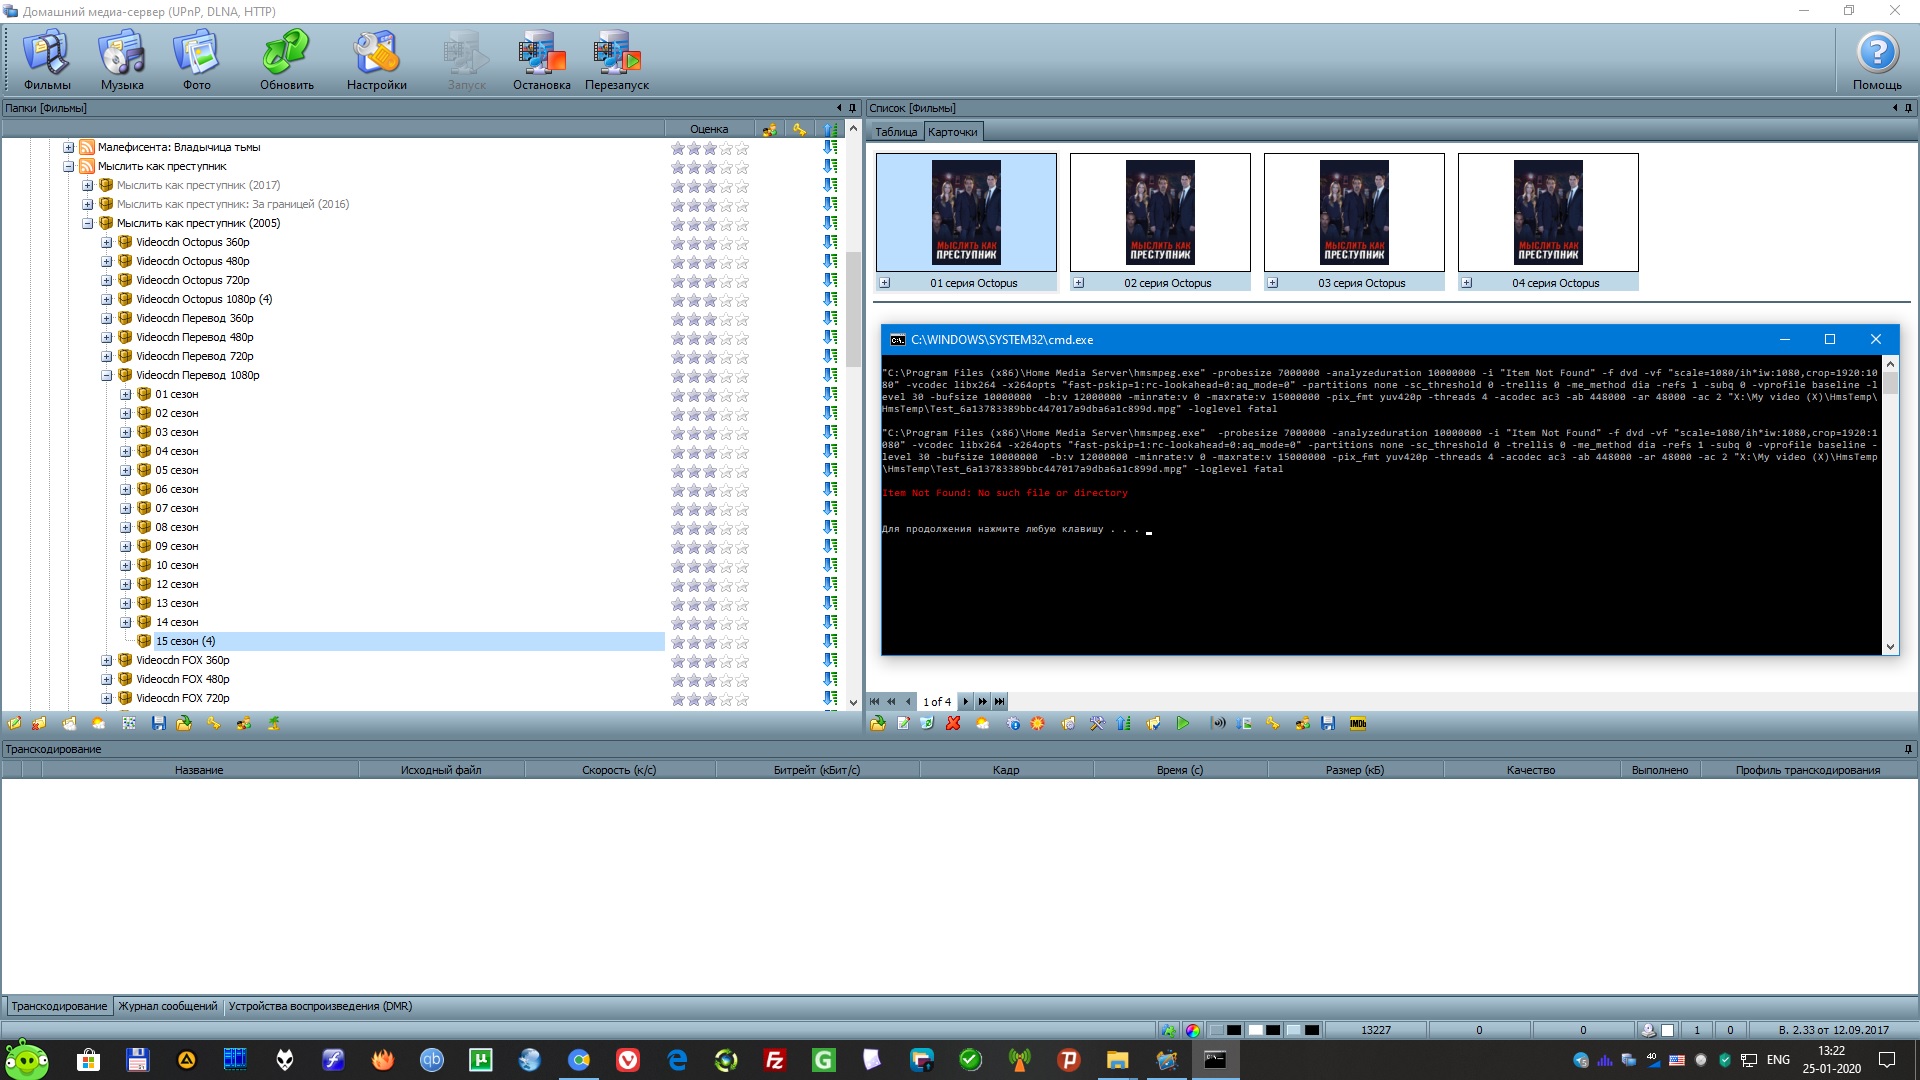Image resolution: width=1920 pixels, height=1080 pixels.
Task: Open the Журнал сообщений tab
Action: pos(167,1006)
